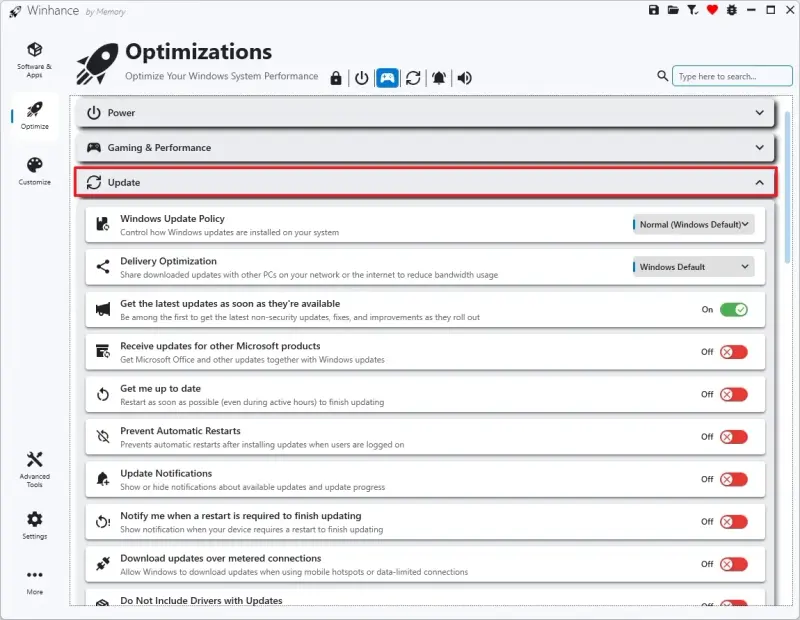Open the Windows Update Policy dropdown
This screenshot has height=620, width=800.
[693, 225]
